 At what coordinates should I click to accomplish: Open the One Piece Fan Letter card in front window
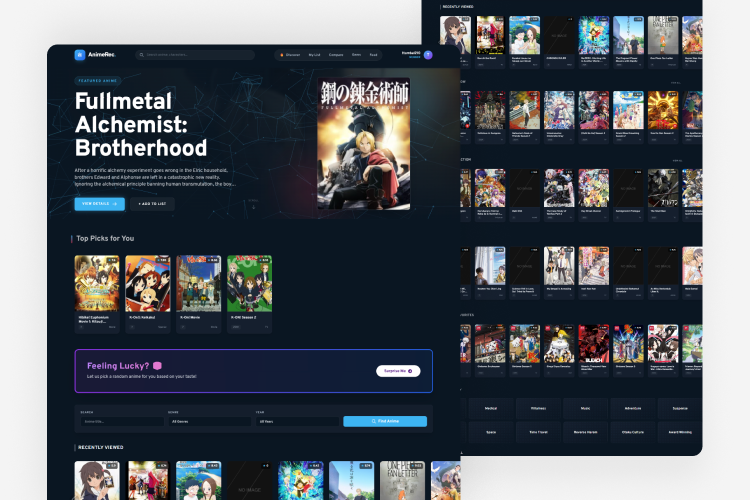[402, 480]
